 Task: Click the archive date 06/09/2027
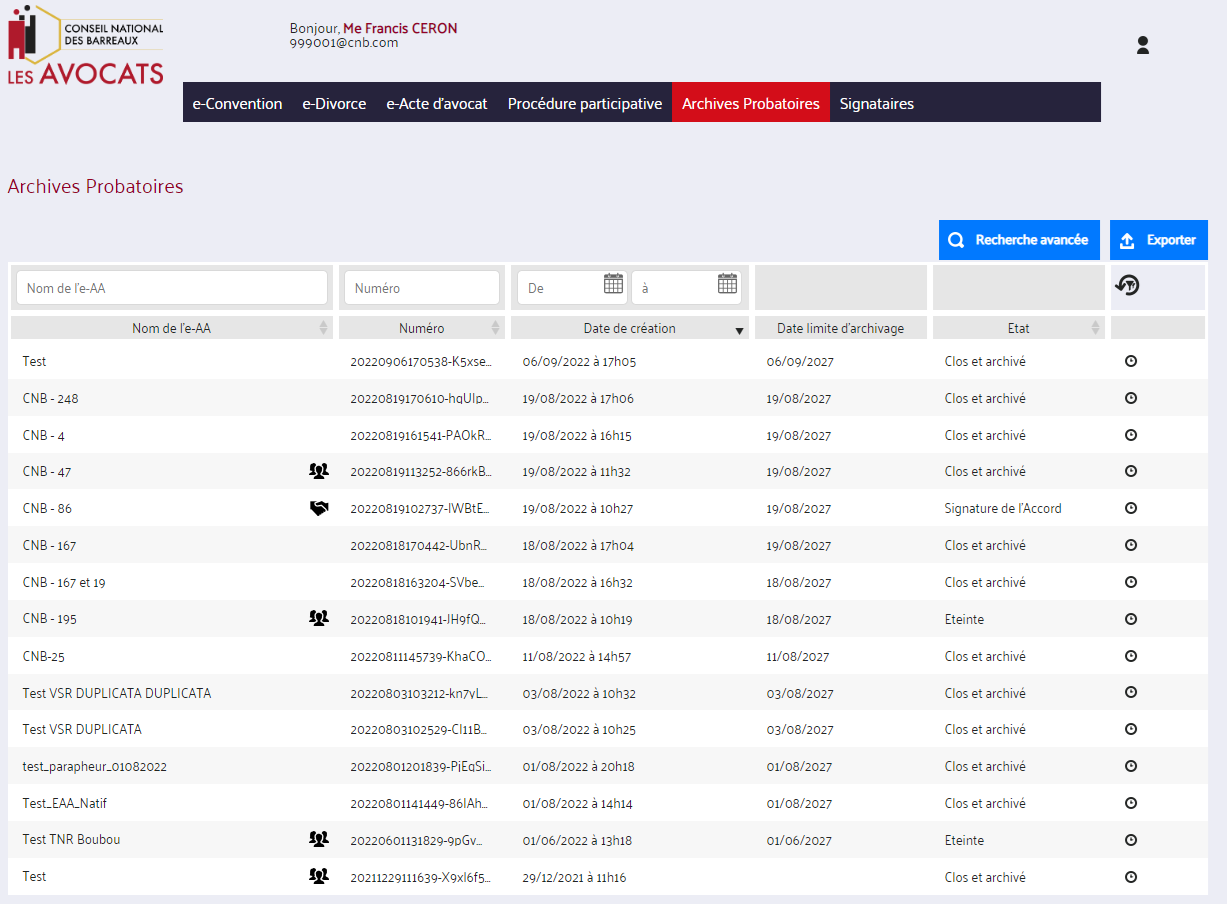800,361
